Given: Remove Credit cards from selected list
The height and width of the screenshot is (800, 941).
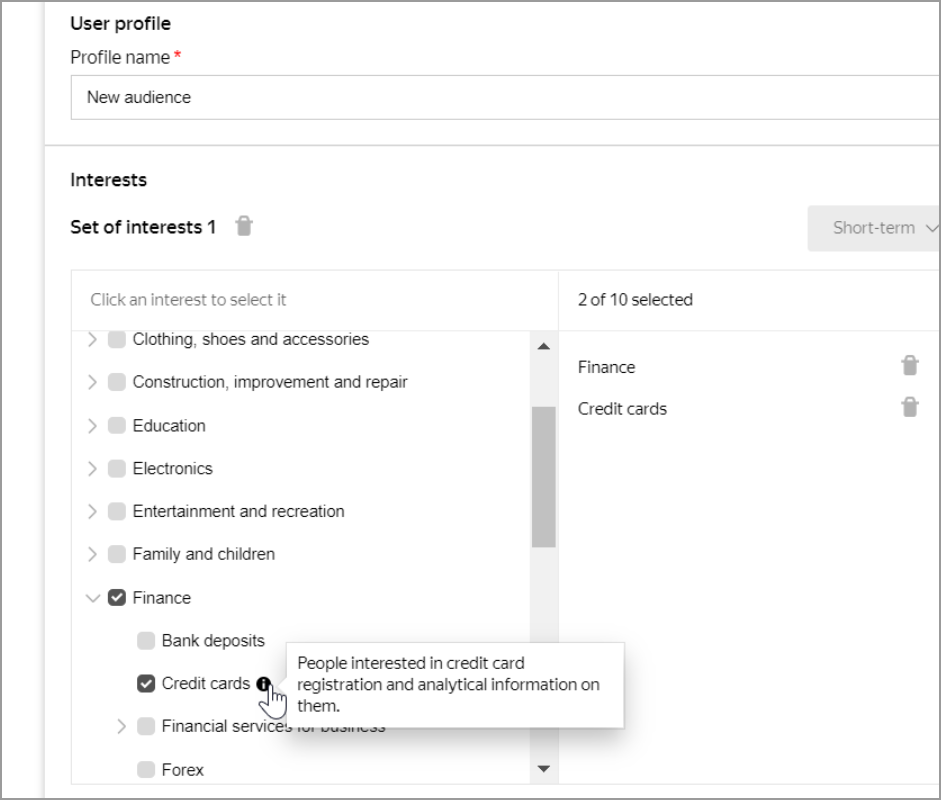Looking at the screenshot, I should coord(909,408).
